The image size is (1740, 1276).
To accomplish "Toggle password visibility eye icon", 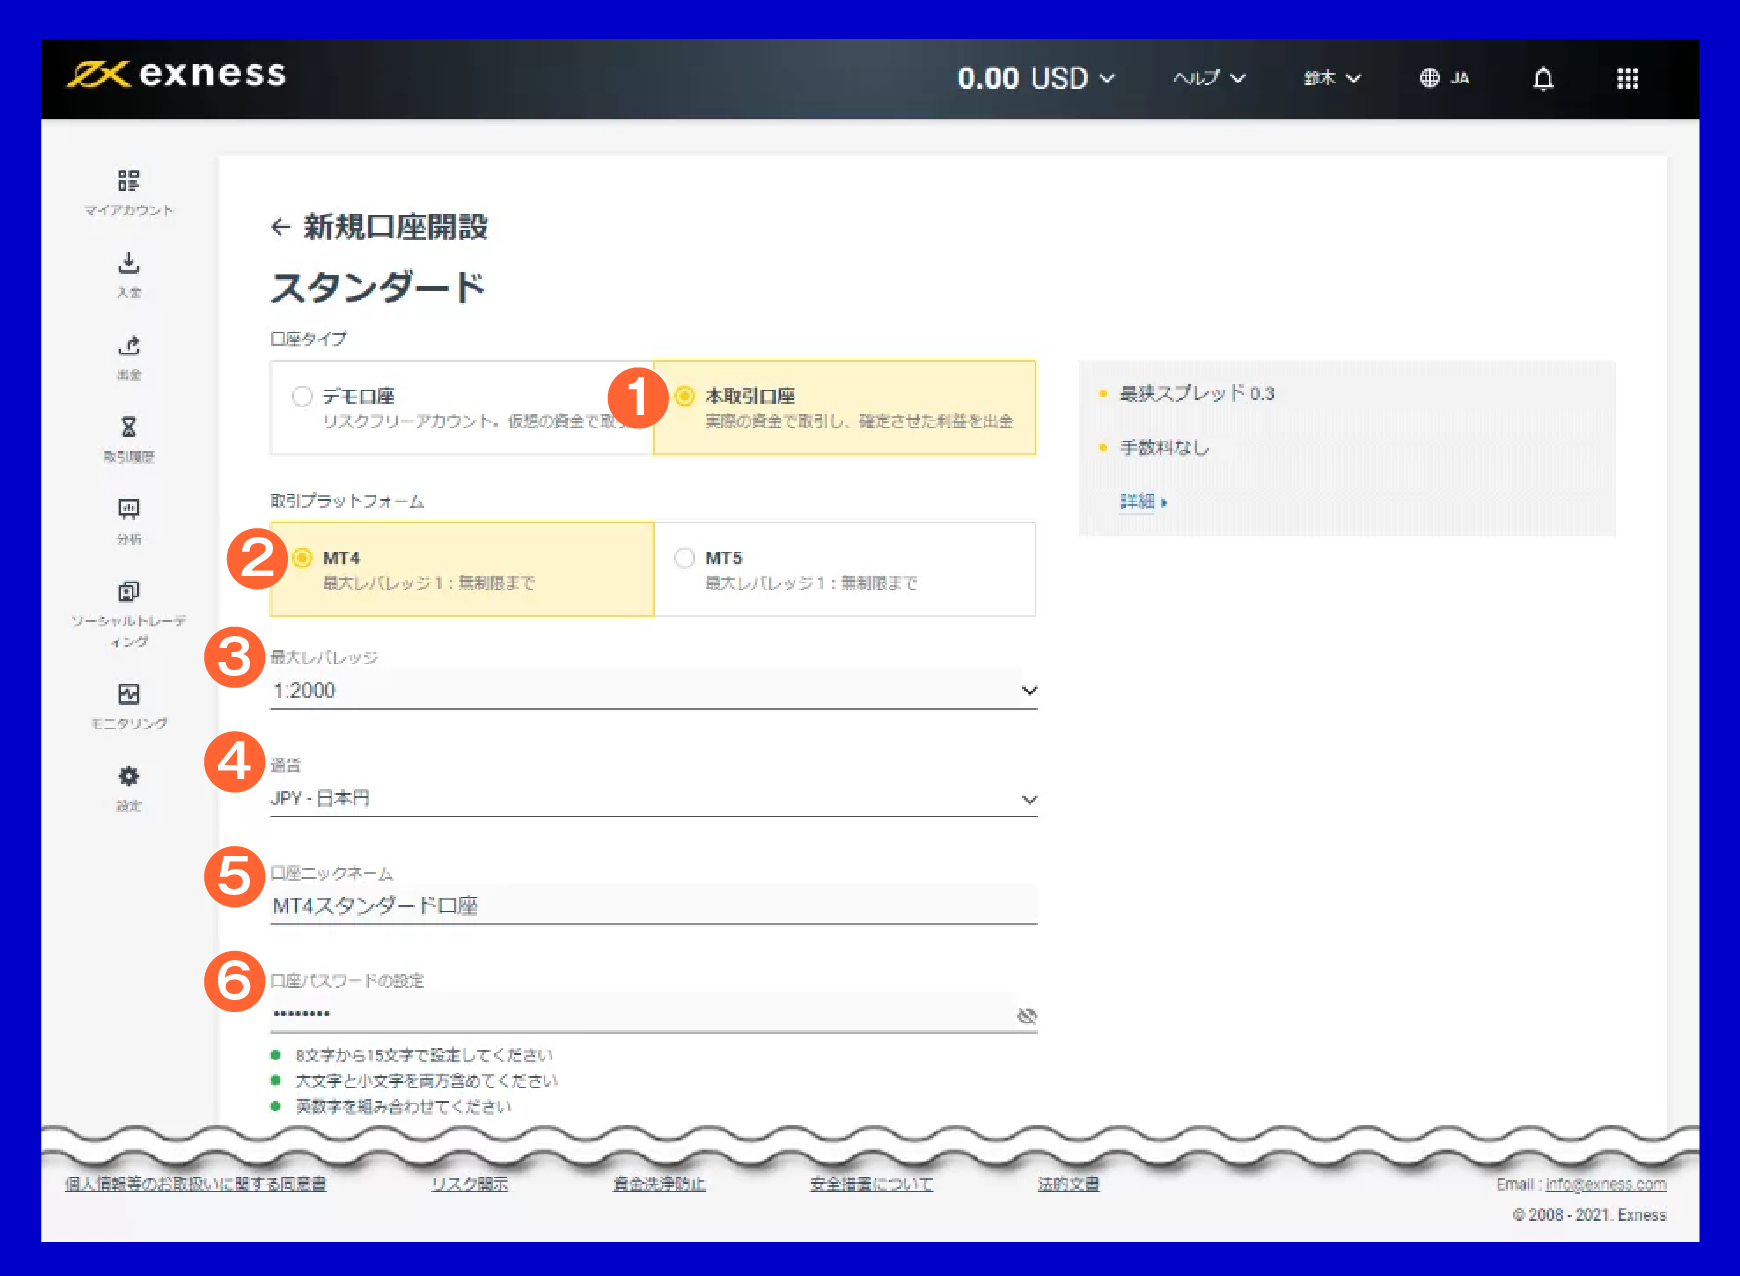I will [x=1027, y=1016].
